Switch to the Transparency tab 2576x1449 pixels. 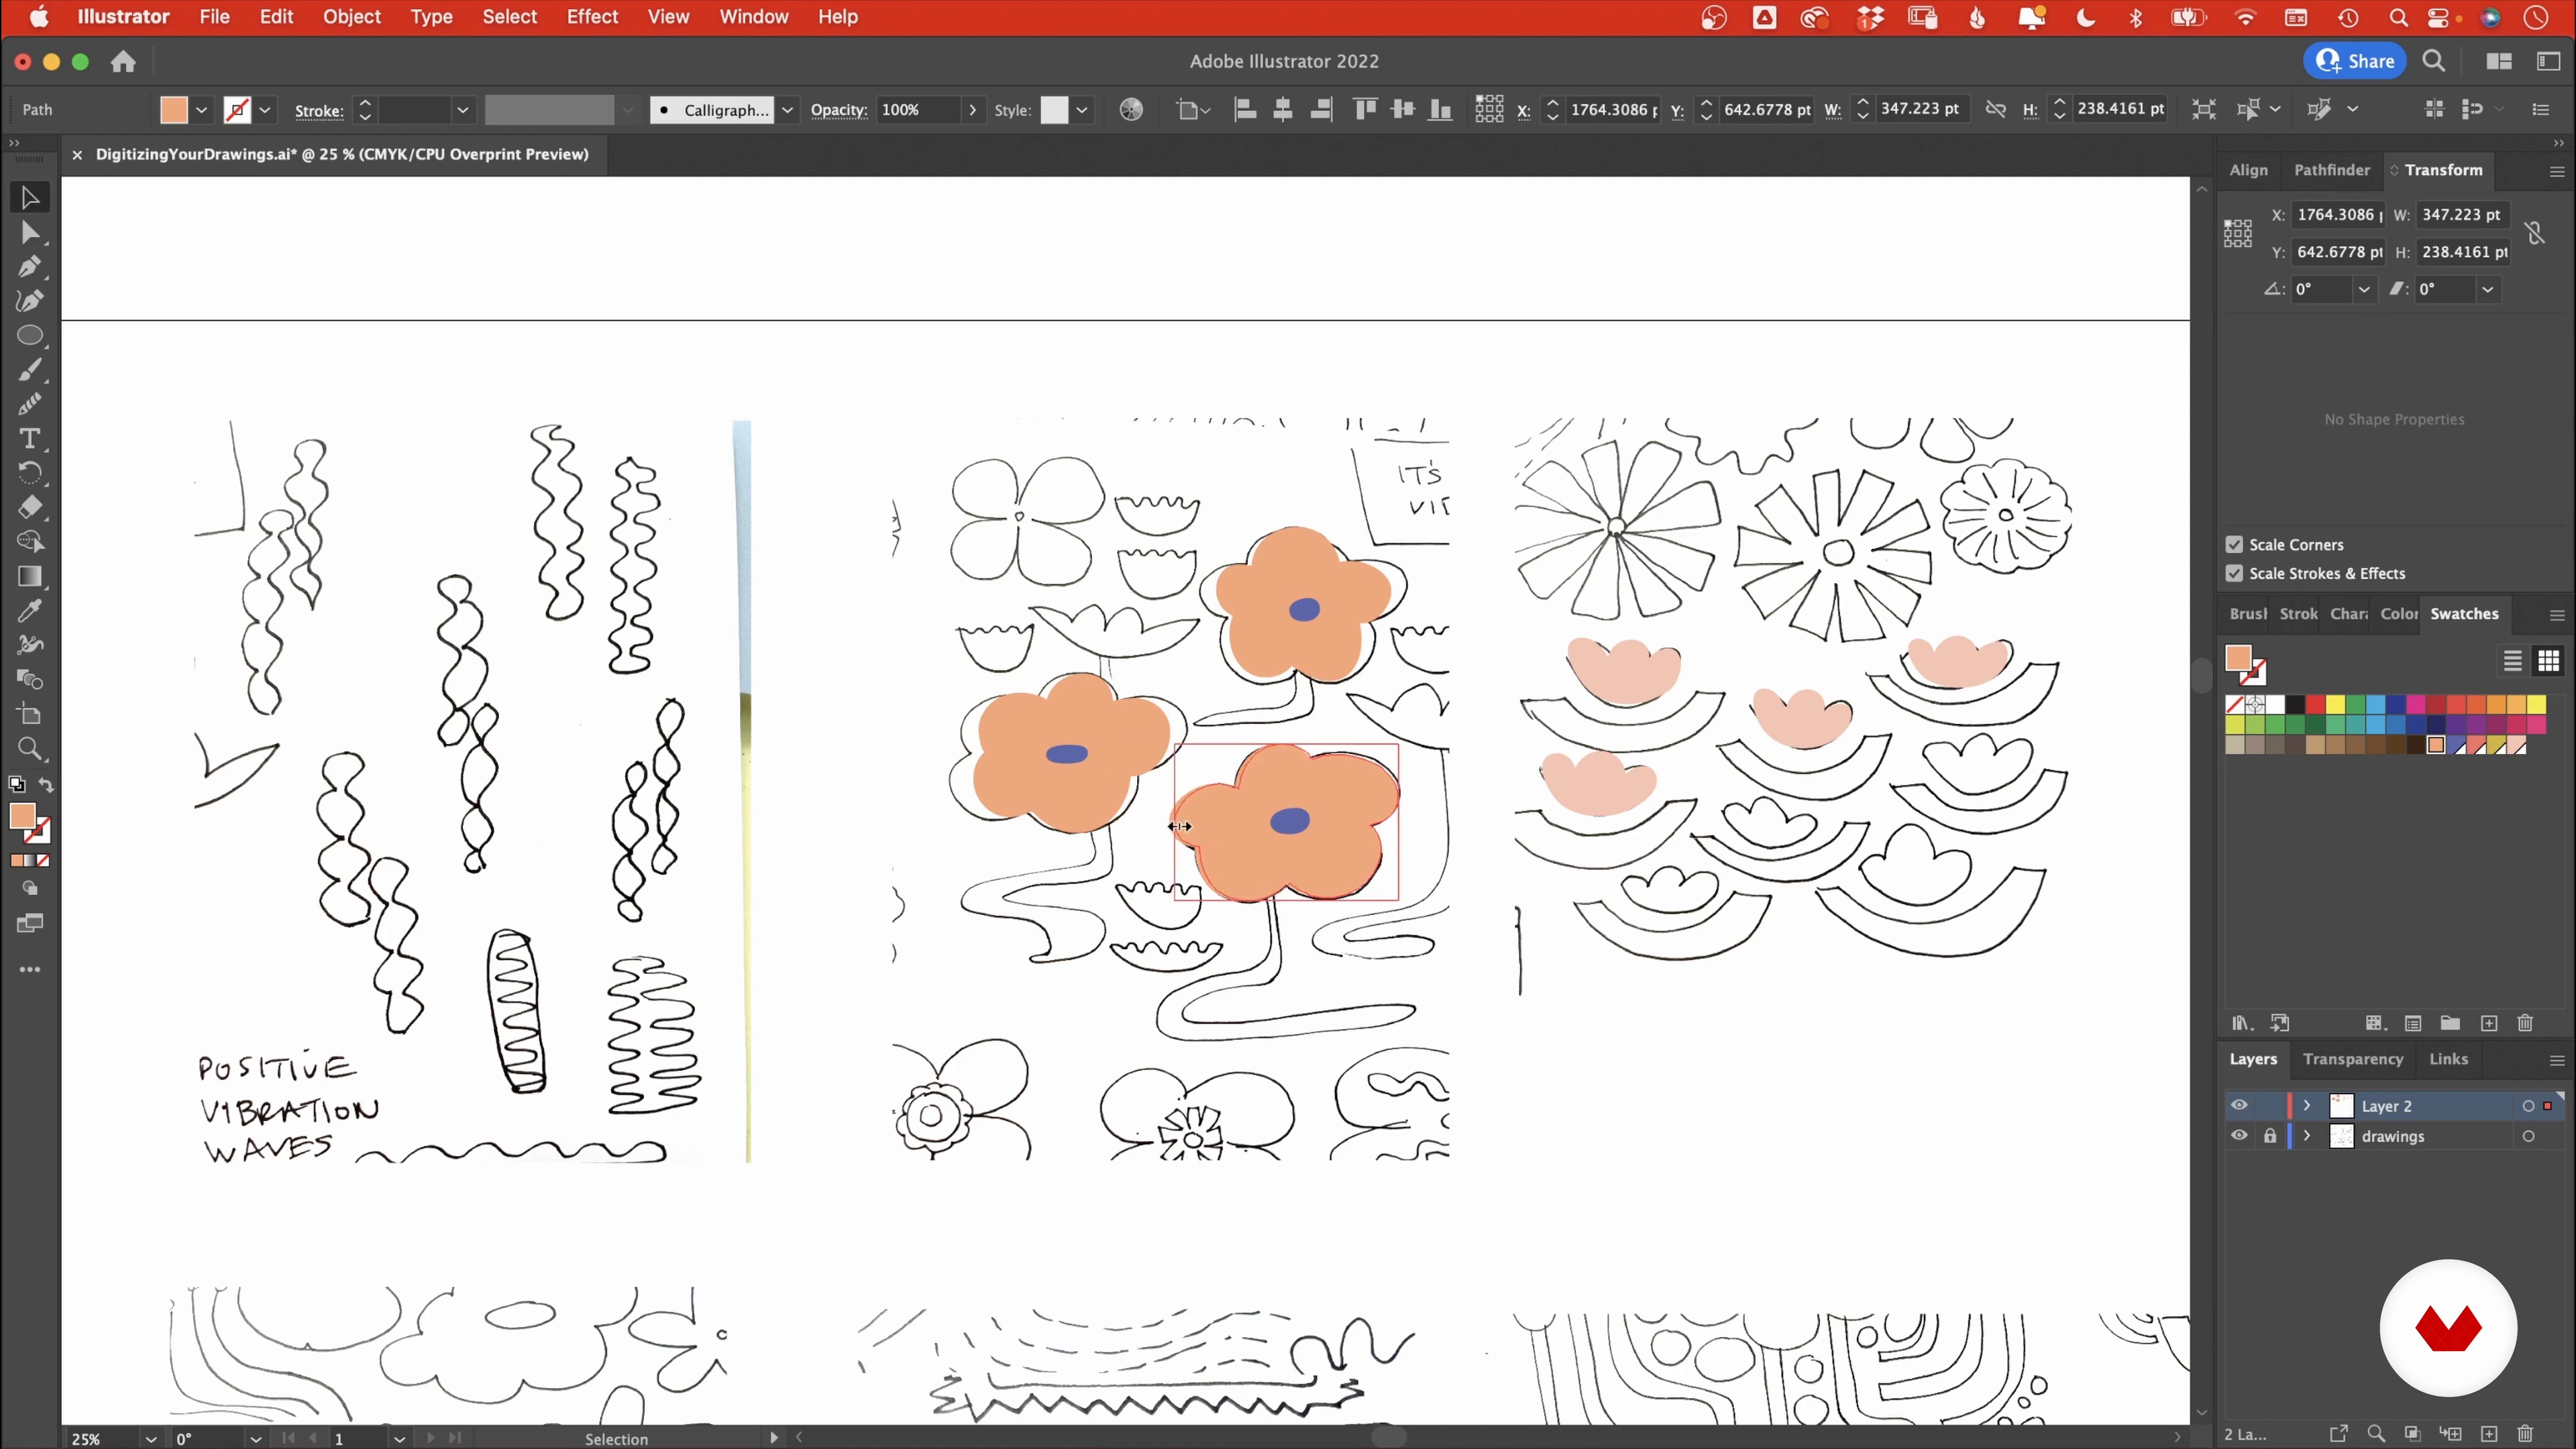tap(2352, 1059)
